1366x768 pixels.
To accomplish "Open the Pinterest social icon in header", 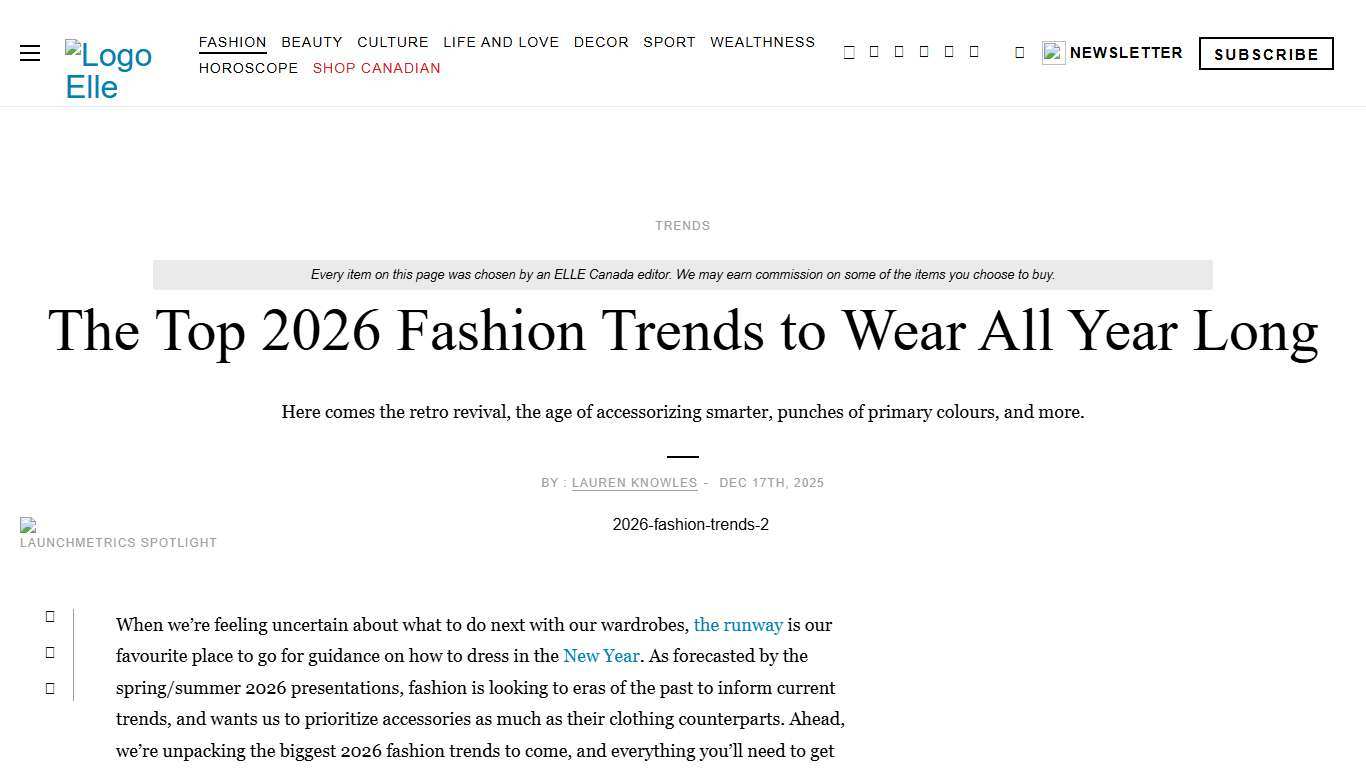I will click(924, 52).
